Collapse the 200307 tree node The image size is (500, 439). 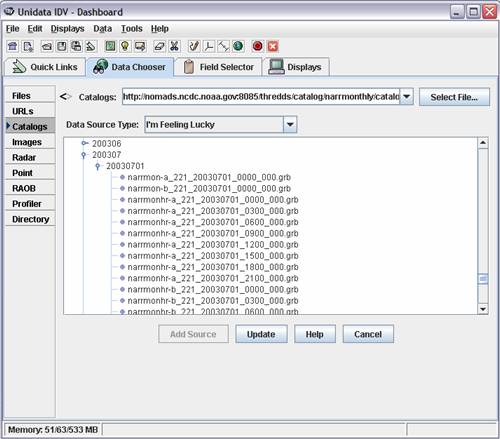click(x=84, y=155)
